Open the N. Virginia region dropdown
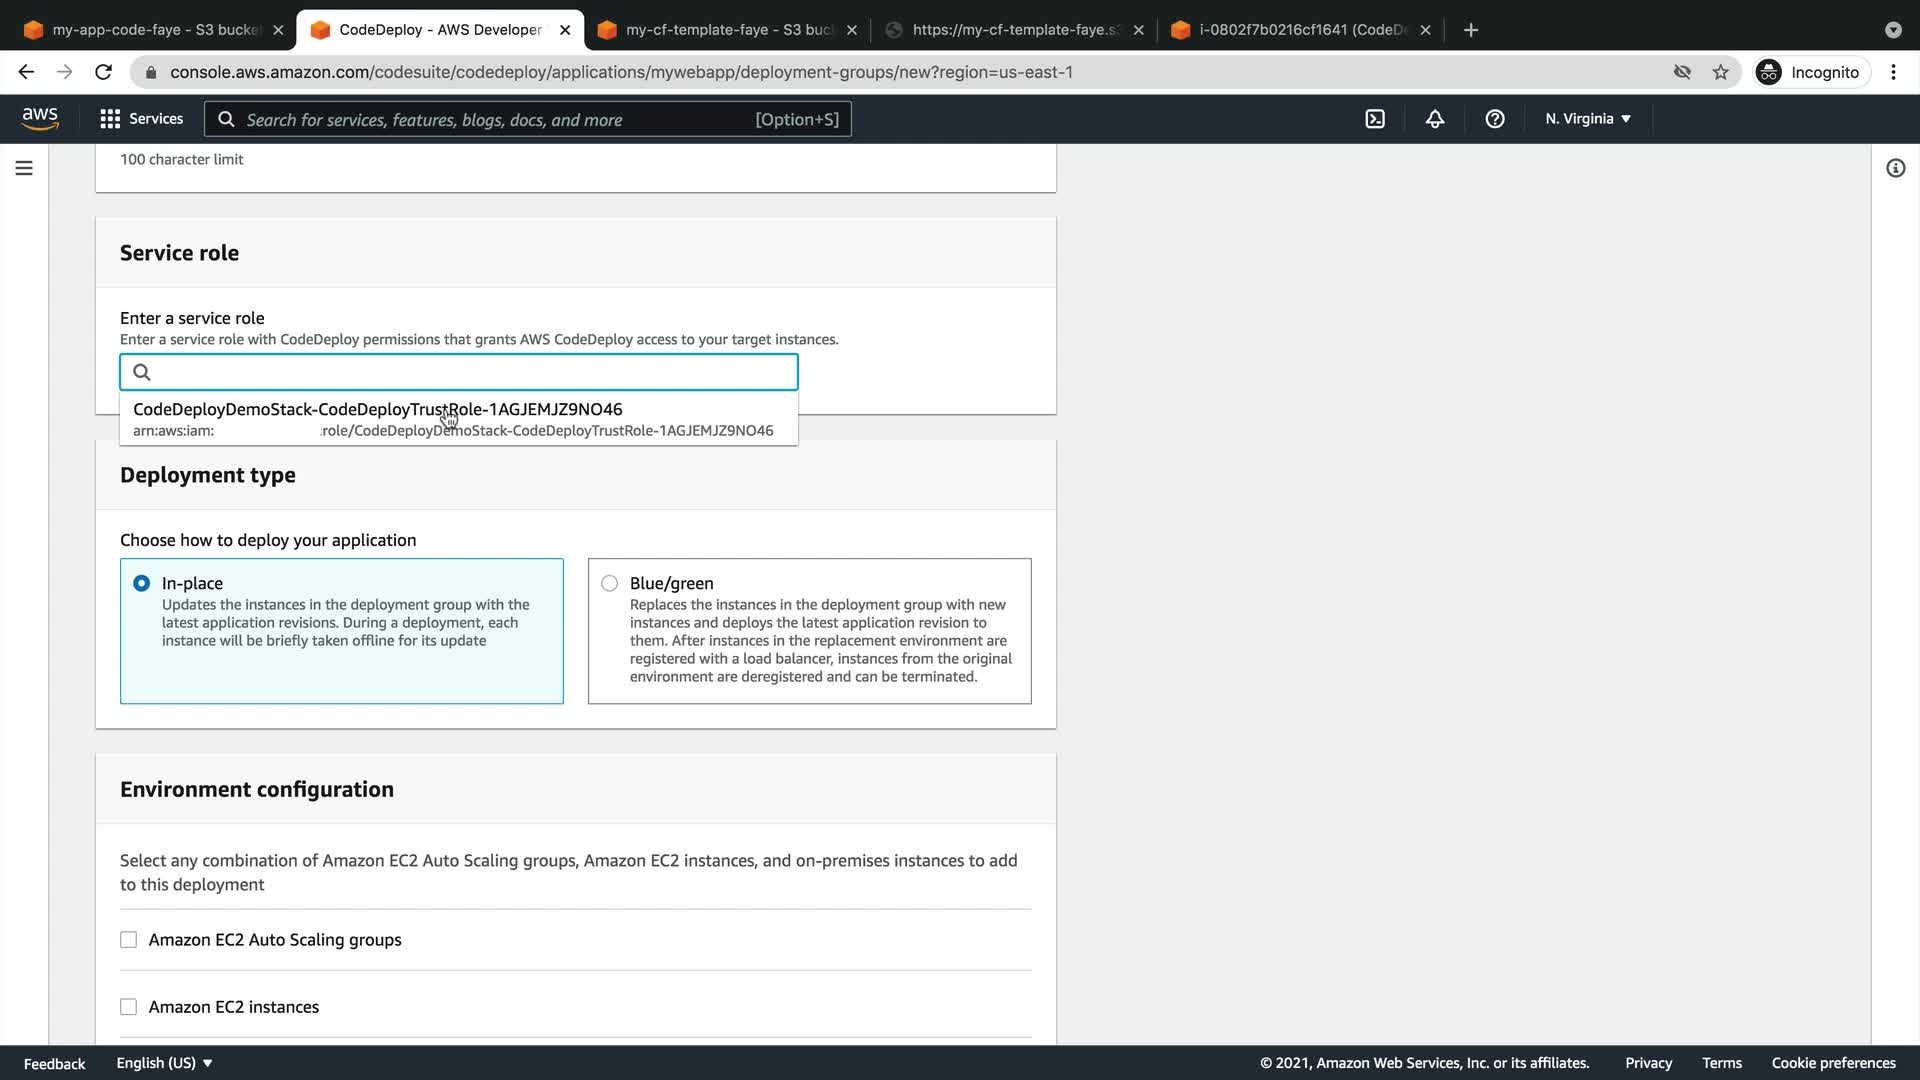 click(1587, 119)
